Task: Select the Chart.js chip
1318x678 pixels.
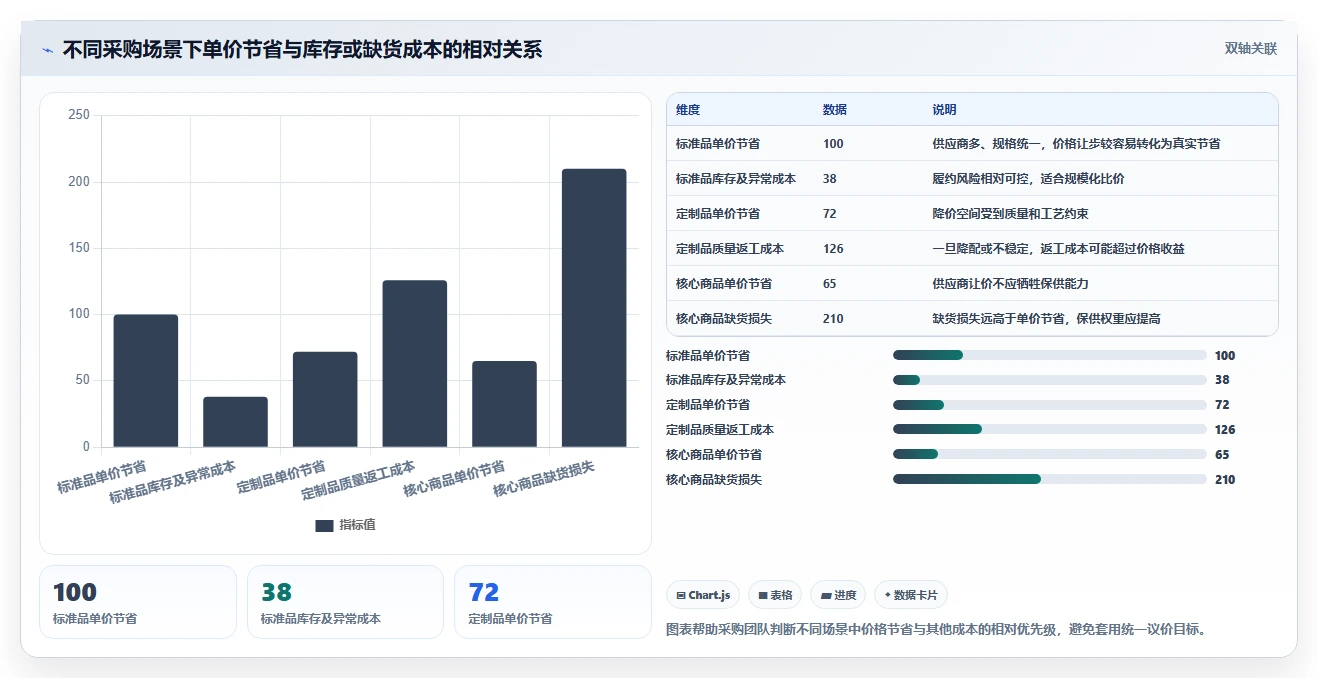Action: coord(703,595)
